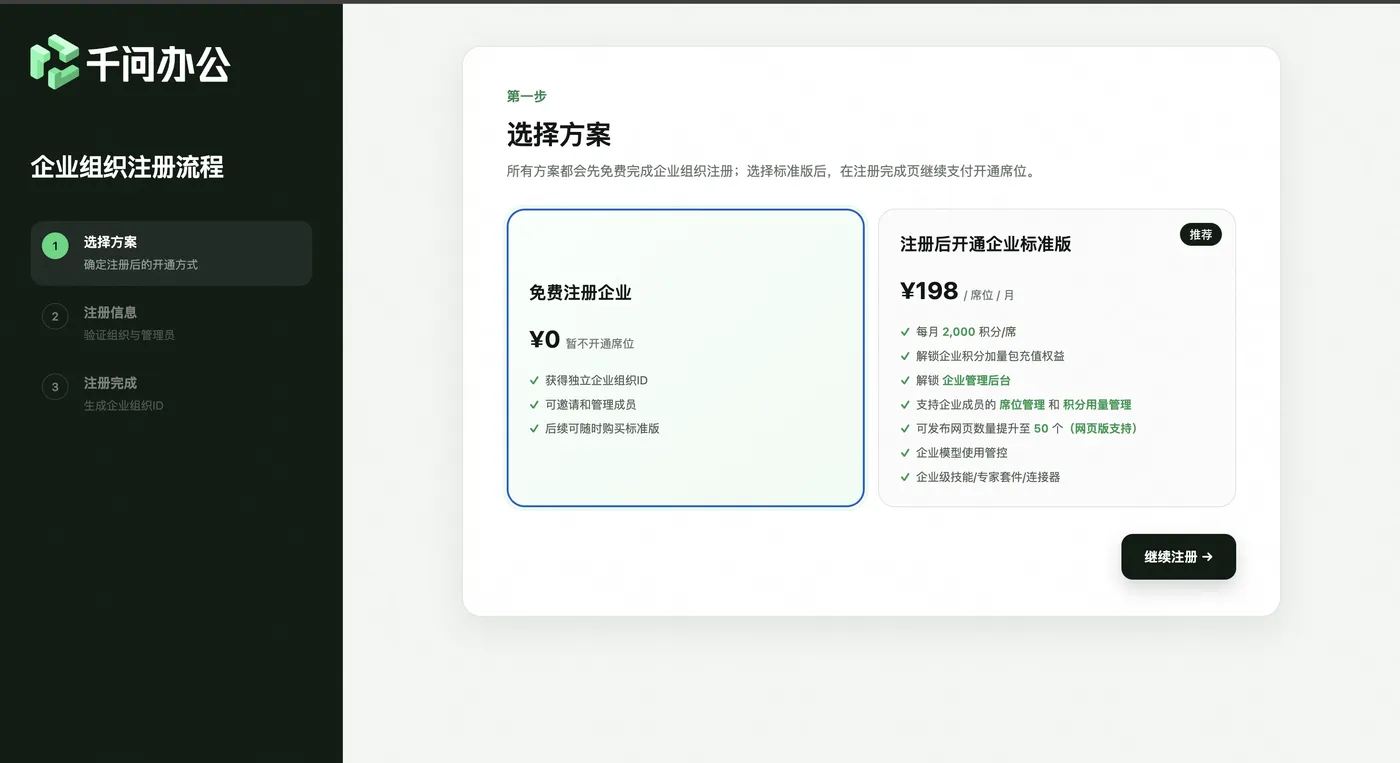This screenshot has width=1400, height=763.
Task: Click the 推荐 badge on standard plan
Action: click(x=1200, y=234)
